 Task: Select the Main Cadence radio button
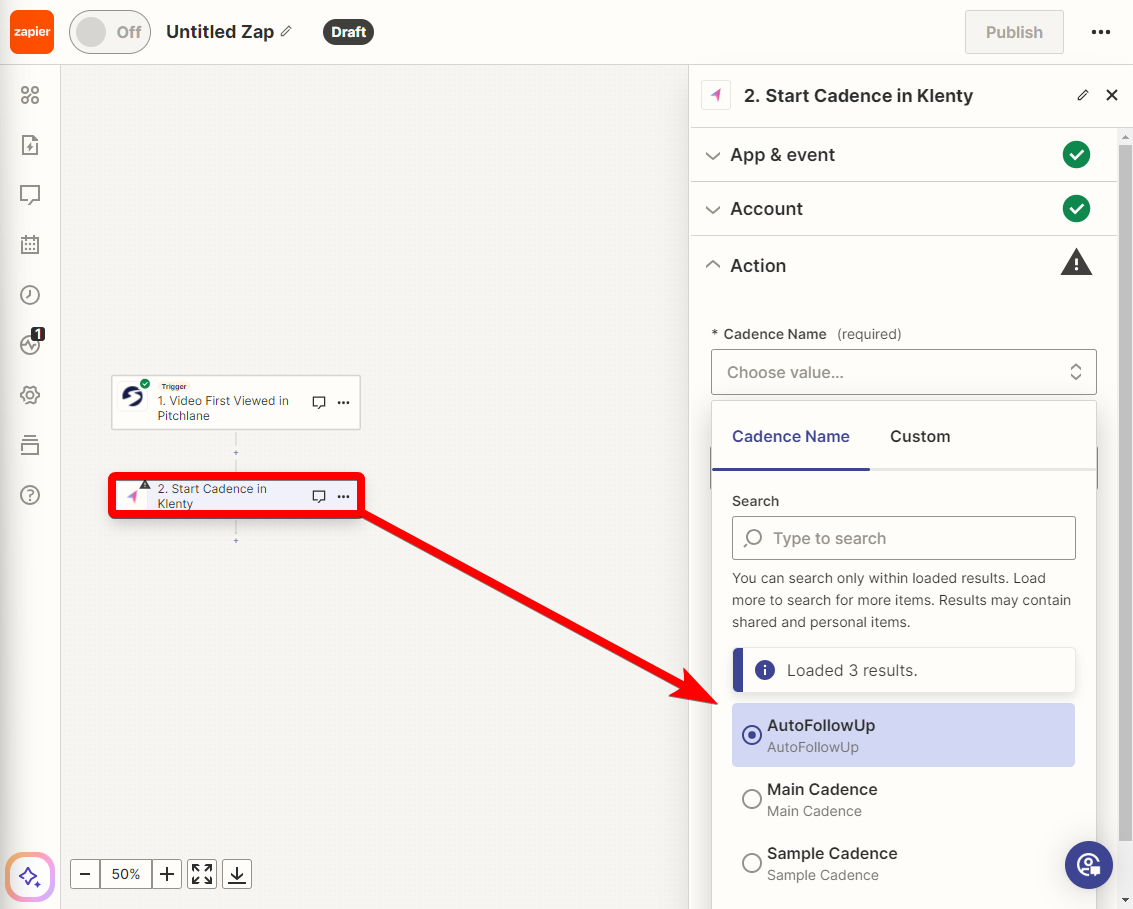(x=751, y=799)
